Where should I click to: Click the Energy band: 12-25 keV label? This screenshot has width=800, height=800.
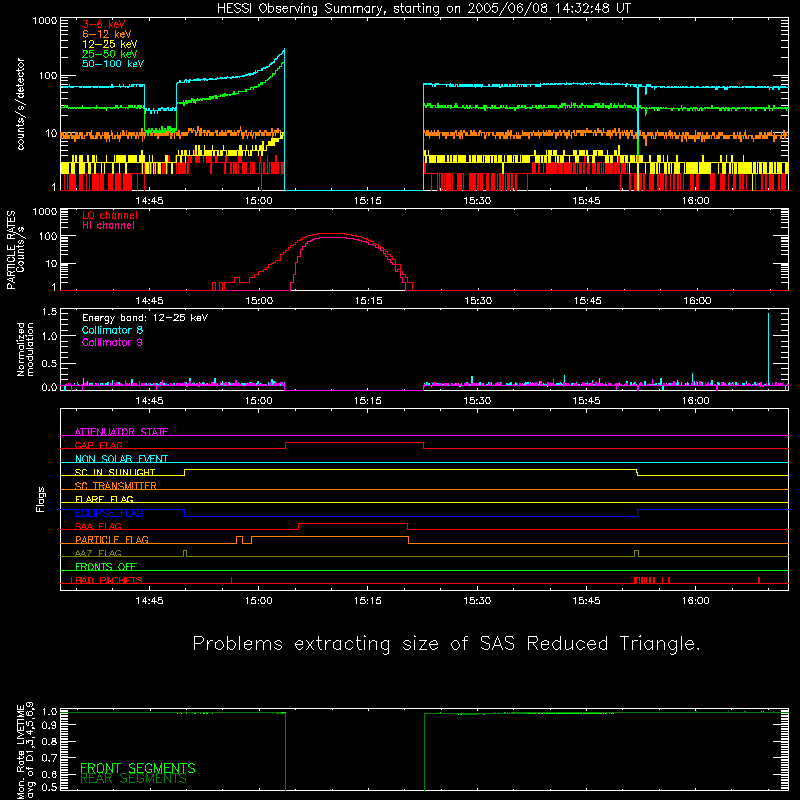(145, 318)
